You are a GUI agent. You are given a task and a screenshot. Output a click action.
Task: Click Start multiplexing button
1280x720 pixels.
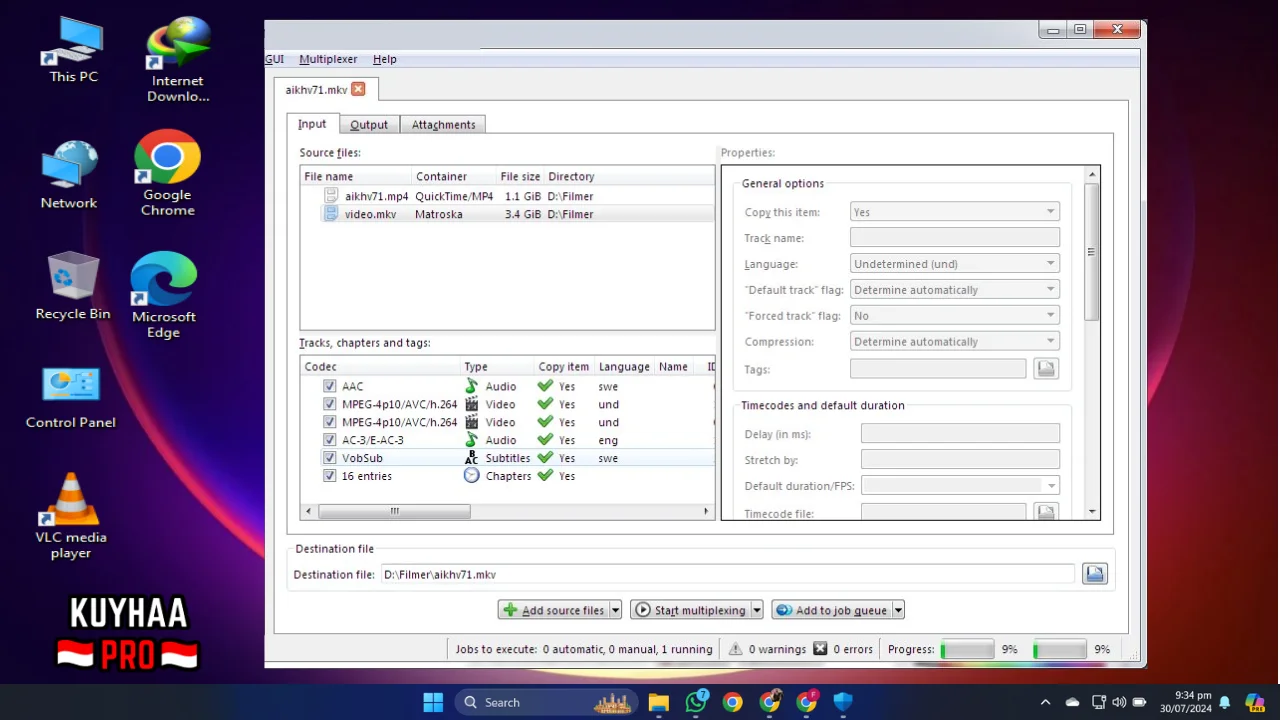[690, 610]
